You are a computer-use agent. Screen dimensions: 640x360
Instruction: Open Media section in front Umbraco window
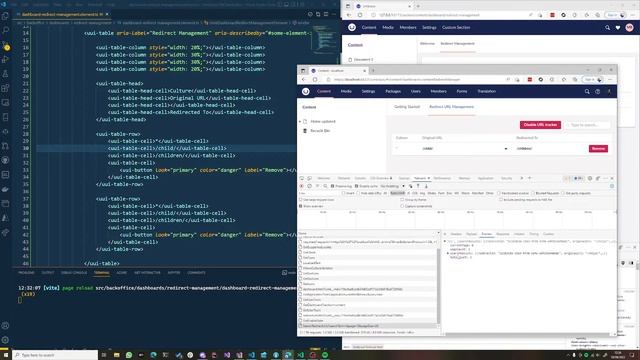pos(346,91)
